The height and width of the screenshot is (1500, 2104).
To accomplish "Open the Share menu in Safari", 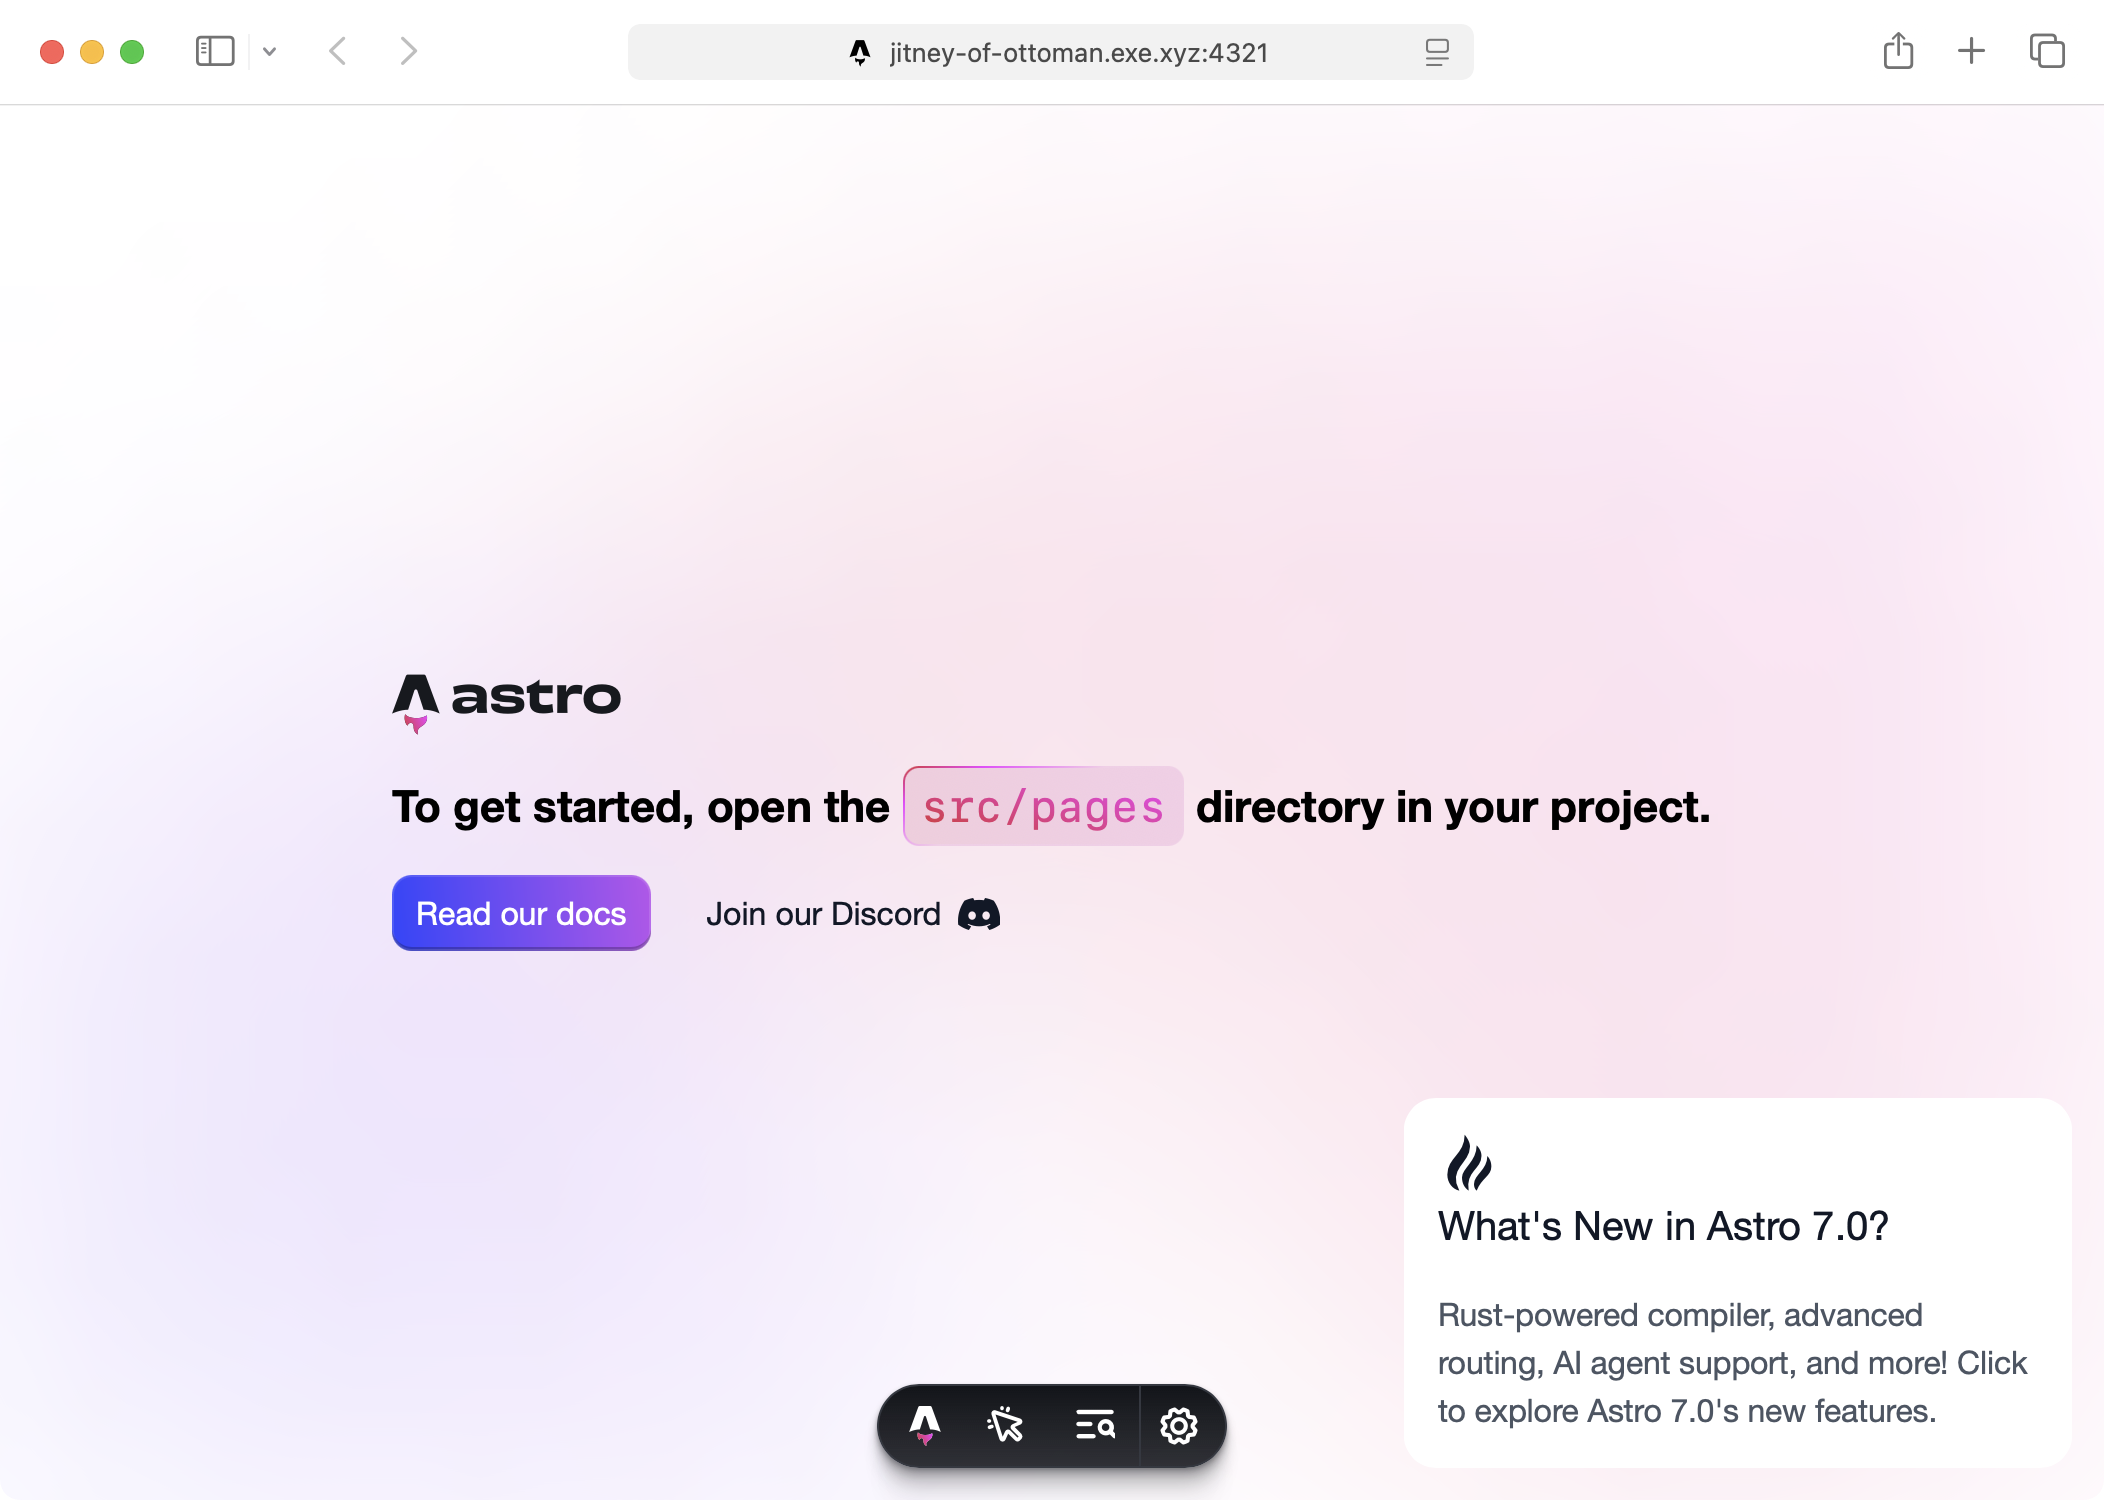I will tap(1898, 50).
